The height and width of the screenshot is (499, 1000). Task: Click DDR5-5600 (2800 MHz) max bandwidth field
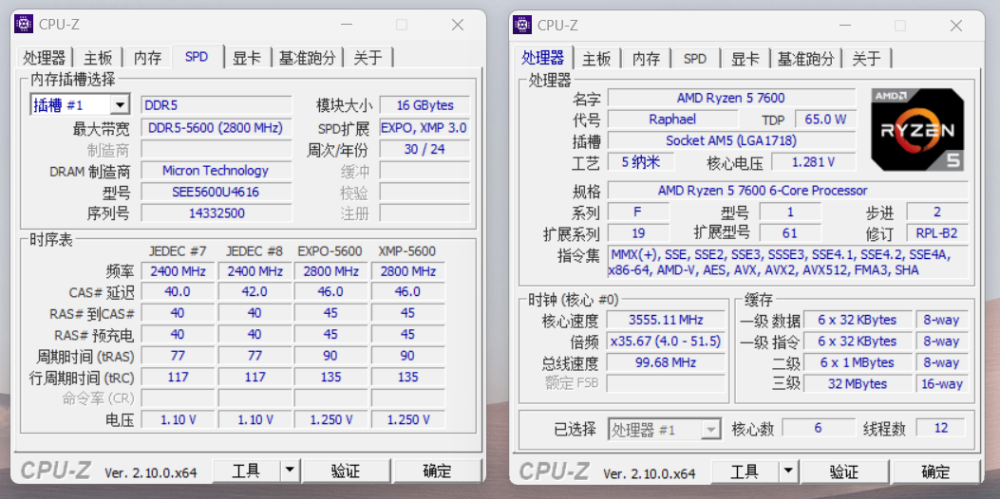click(x=216, y=128)
